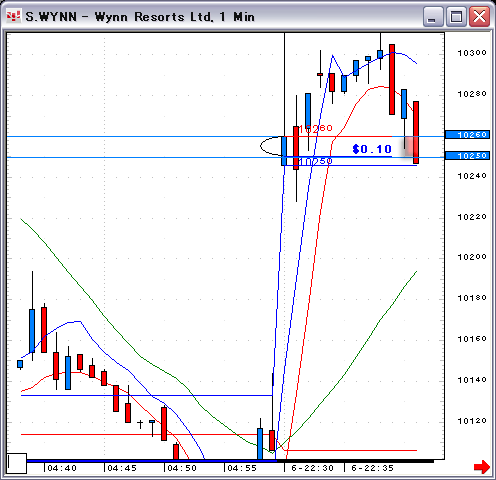
Task: Select the 6-22:30 time axis label
Action: [x=312, y=468]
